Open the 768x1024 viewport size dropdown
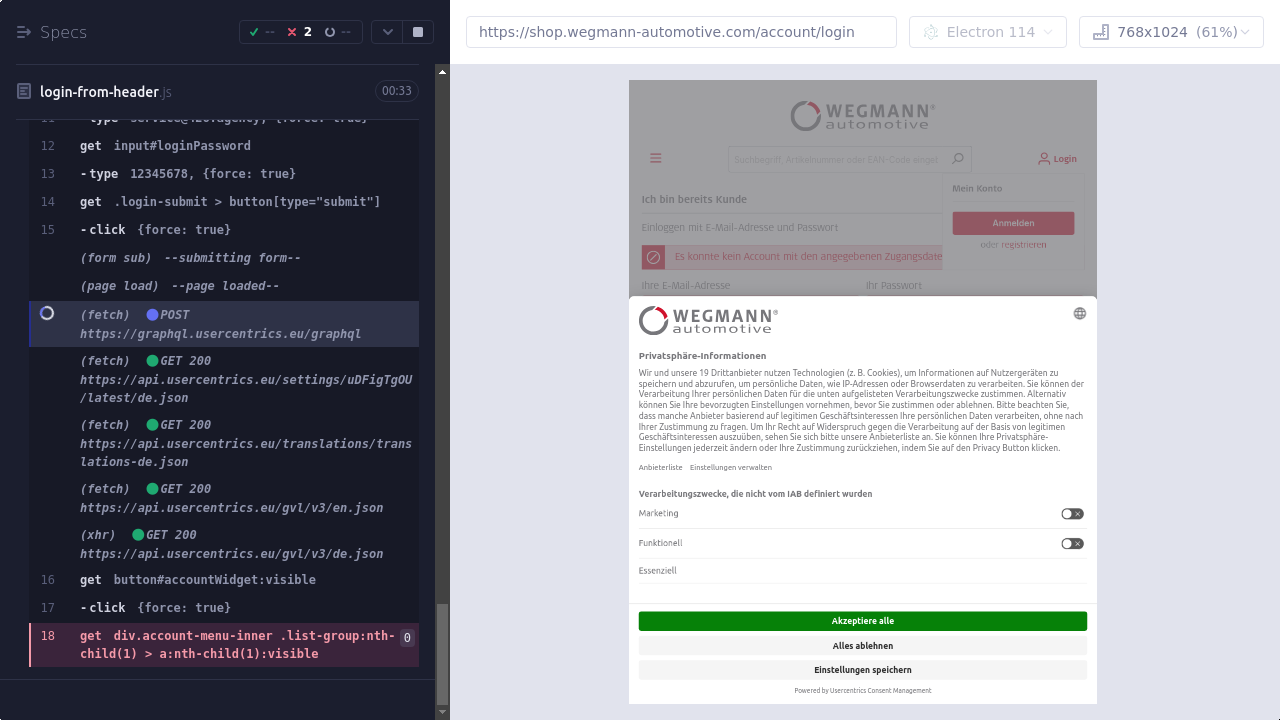The height and width of the screenshot is (720, 1280). (x=1171, y=32)
